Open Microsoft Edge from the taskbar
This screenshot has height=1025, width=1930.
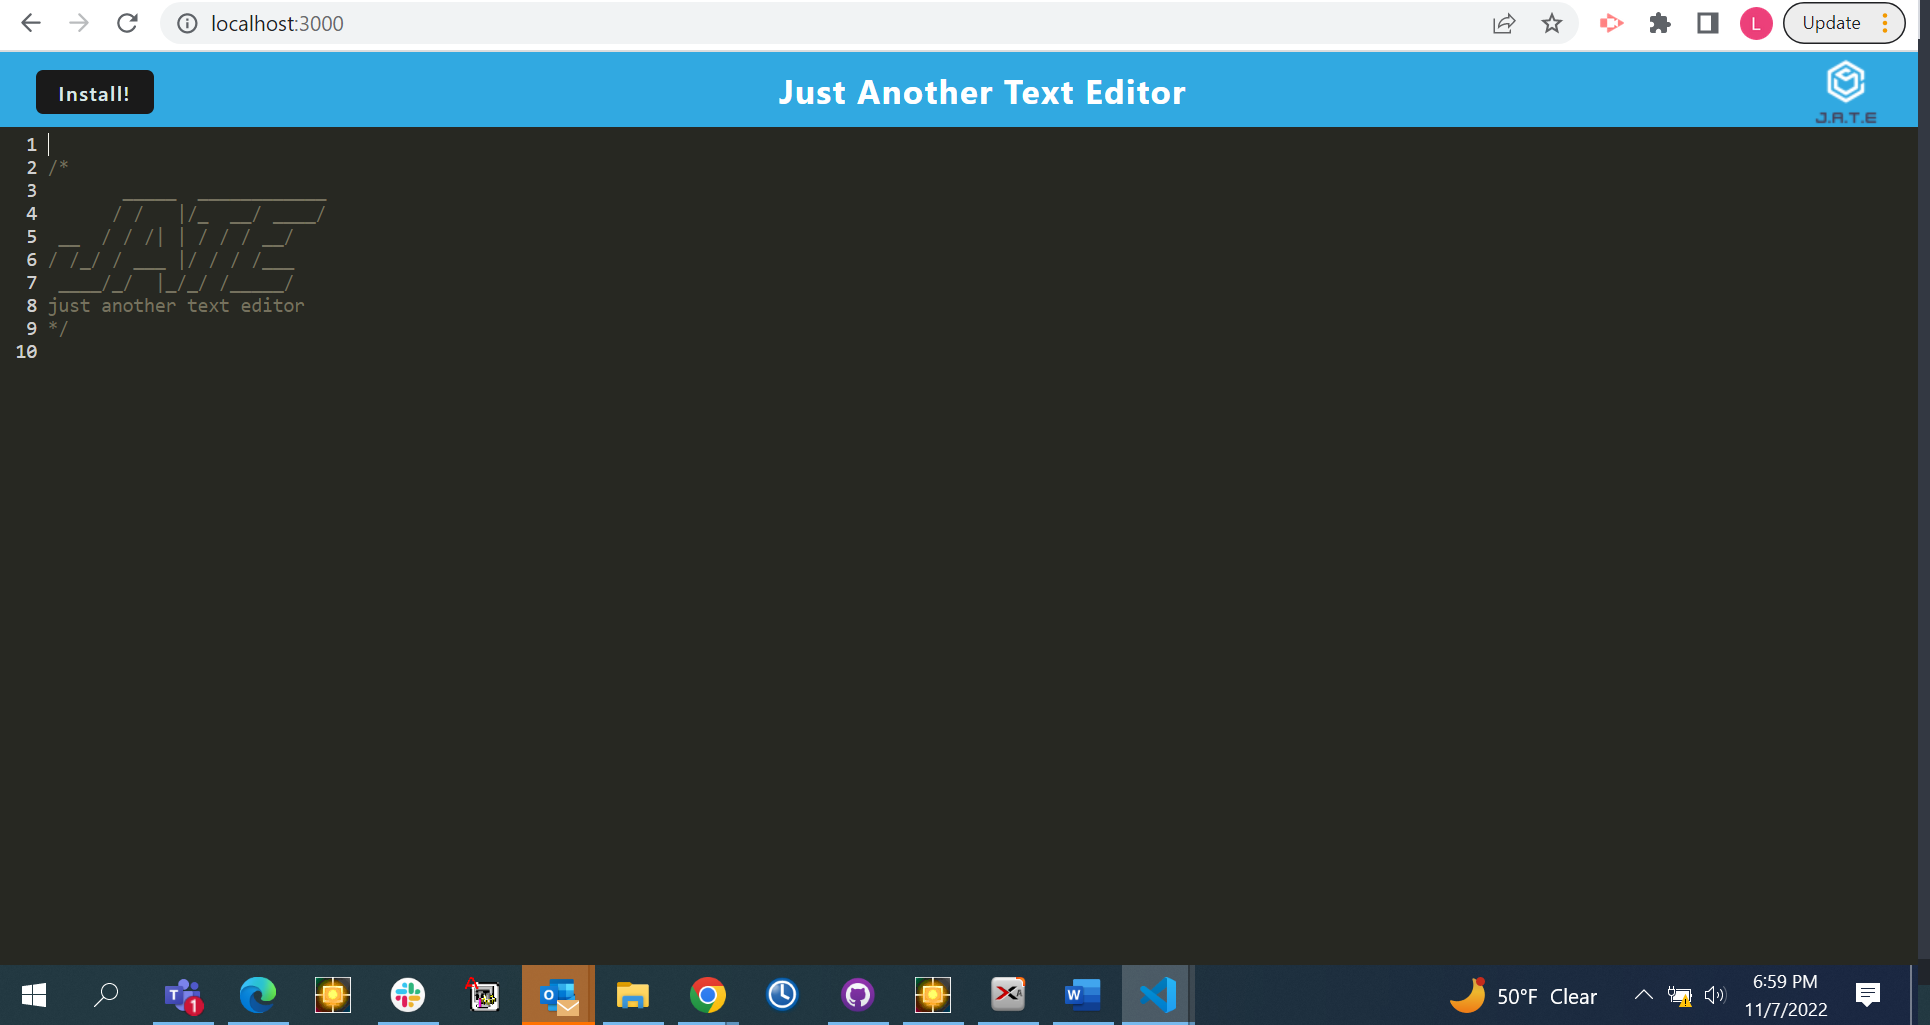(258, 995)
